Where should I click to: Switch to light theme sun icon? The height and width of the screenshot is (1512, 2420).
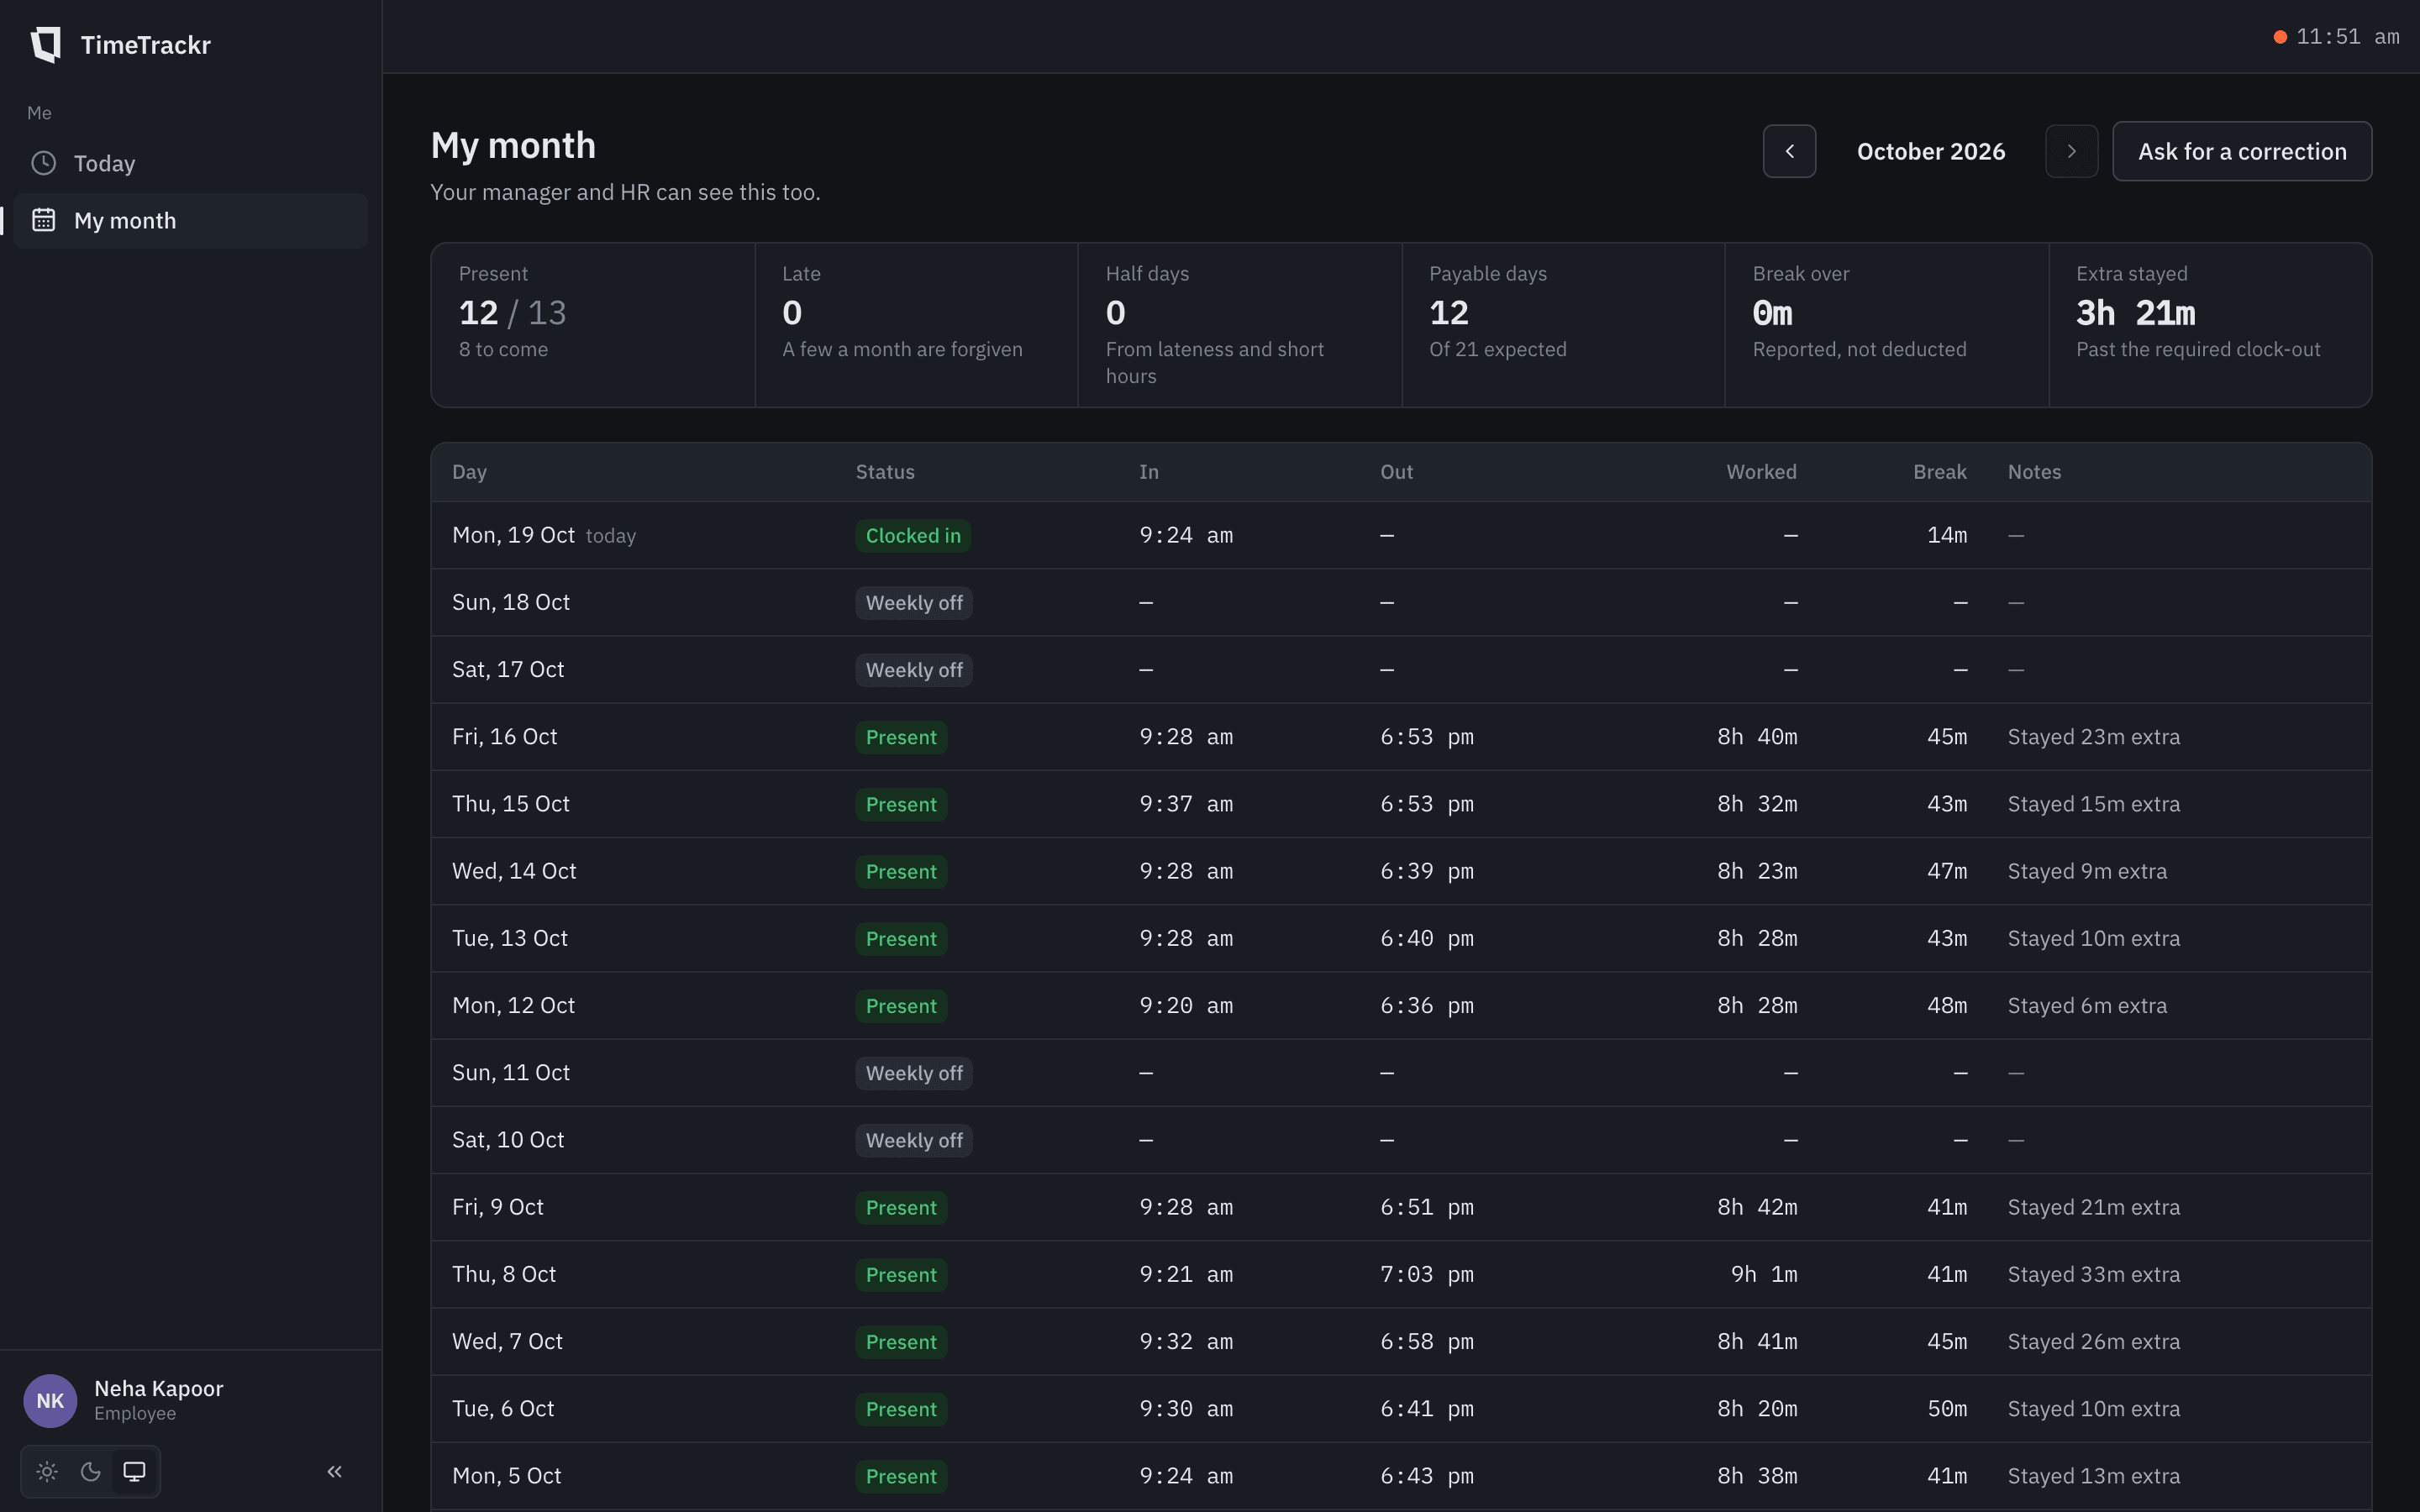tap(47, 1471)
